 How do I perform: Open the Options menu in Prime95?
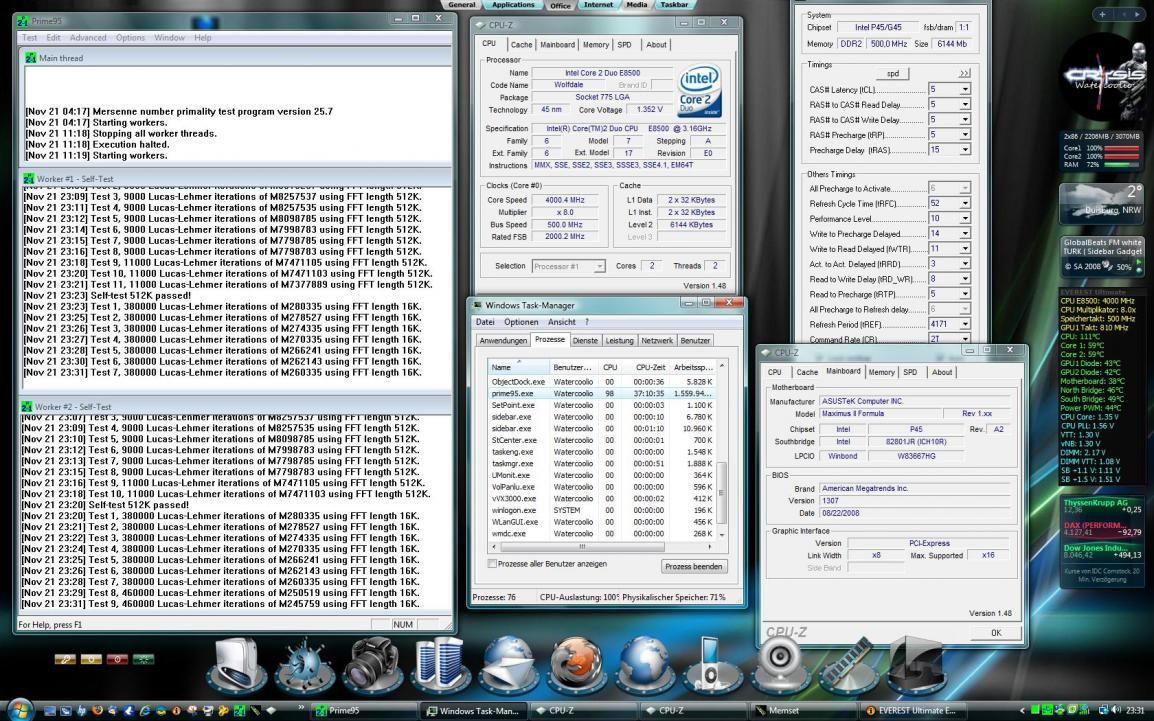[130, 38]
